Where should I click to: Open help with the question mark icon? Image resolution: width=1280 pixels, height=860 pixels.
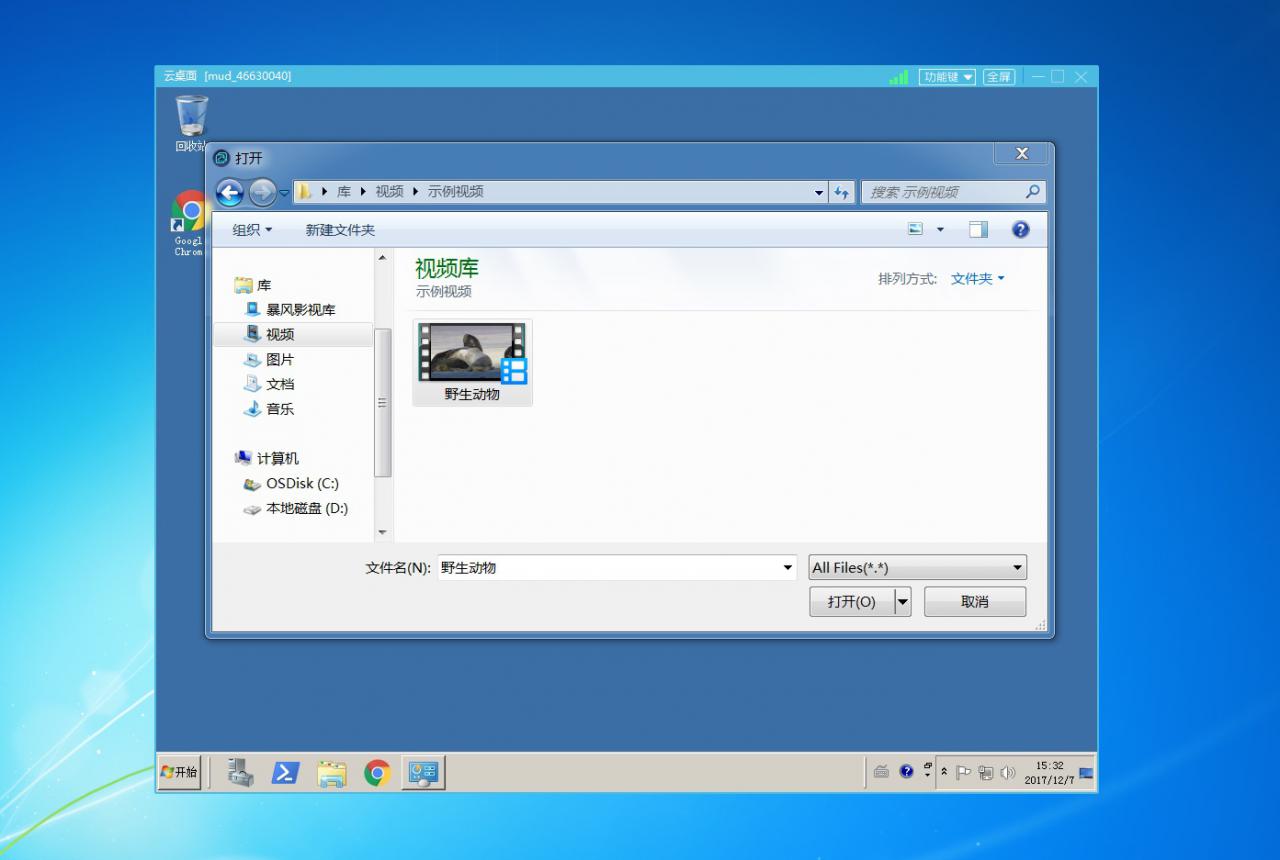coord(1020,229)
